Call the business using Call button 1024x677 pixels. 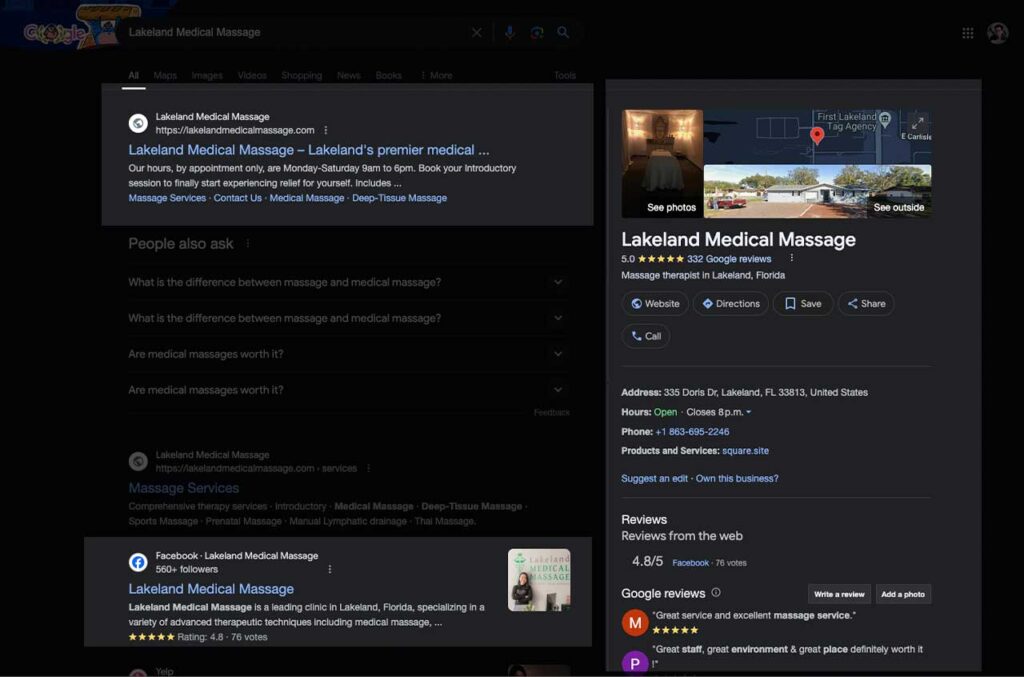tap(646, 336)
